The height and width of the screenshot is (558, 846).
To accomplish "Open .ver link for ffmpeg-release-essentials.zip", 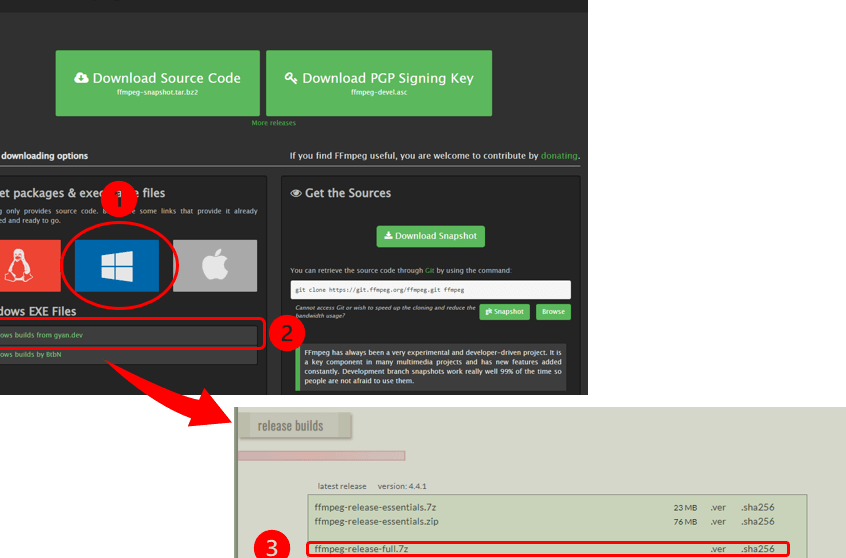I will click(x=717, y=521).
